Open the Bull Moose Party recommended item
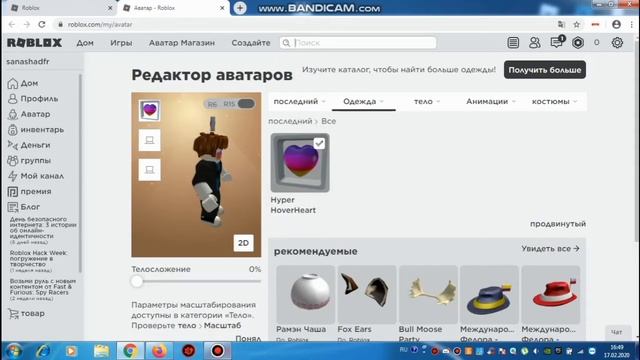The width and height of the screenshot is (640, 360). (428, 295)
